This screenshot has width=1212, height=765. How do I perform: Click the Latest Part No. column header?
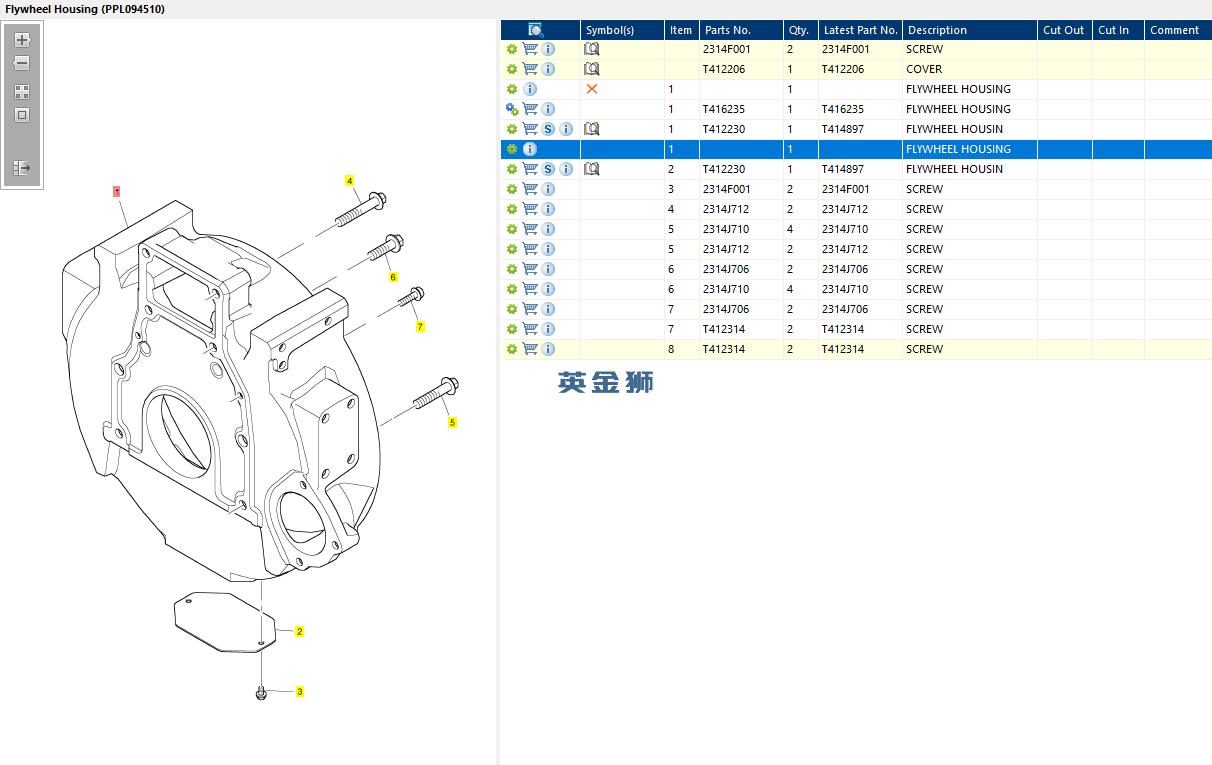pyautogui.click(x=860, y=30)
